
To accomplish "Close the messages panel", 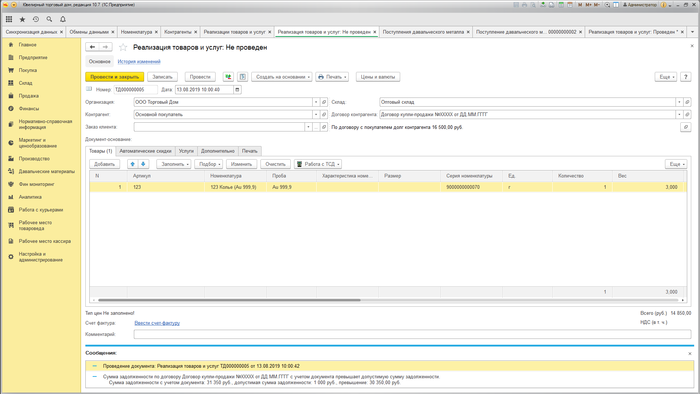I will click(x=690, y=353).
